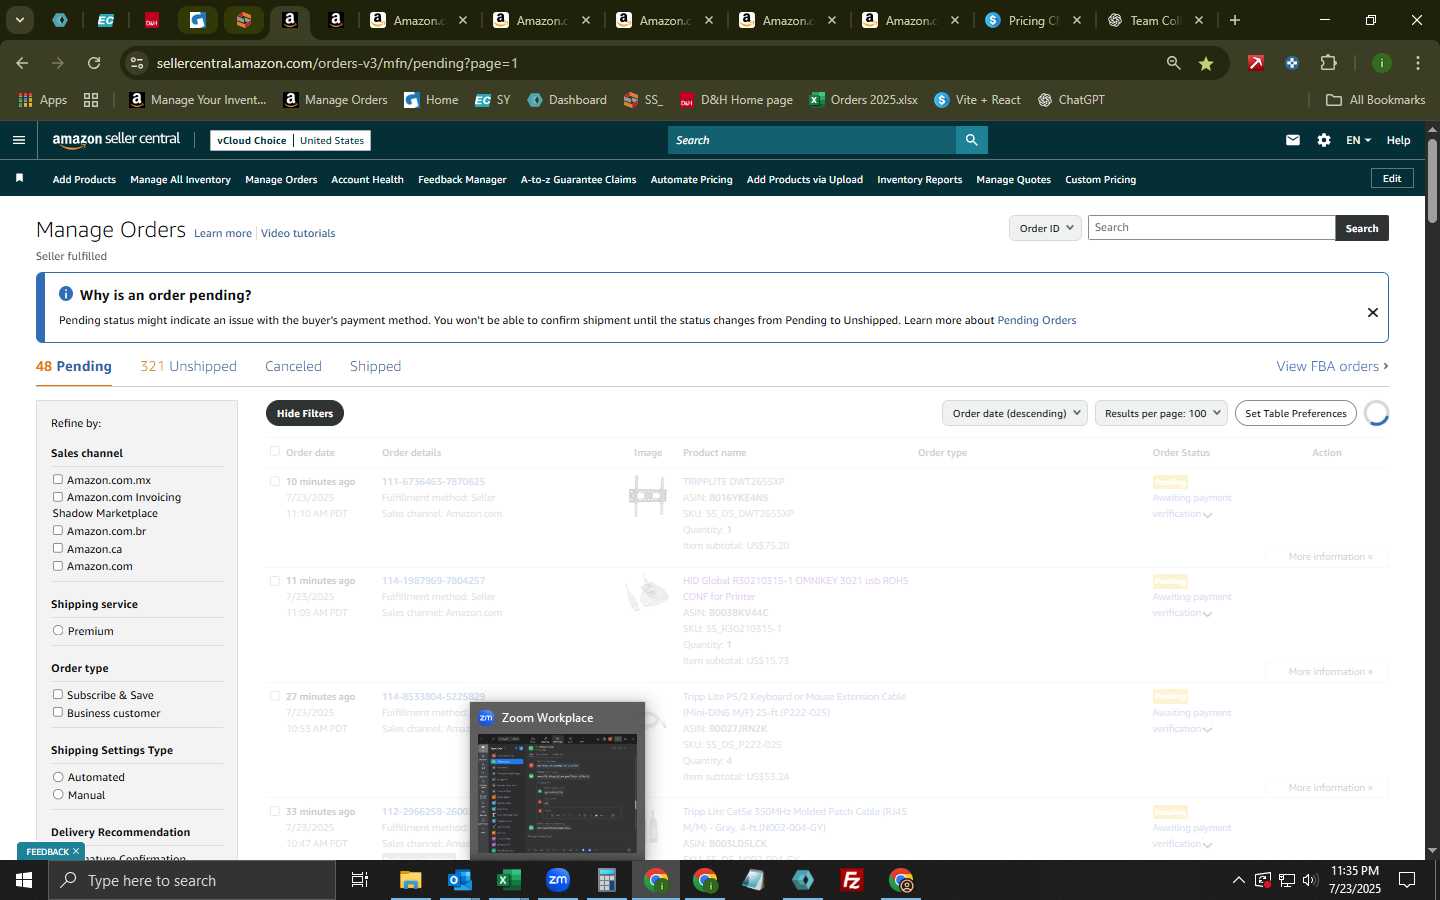This screenshot has width=1440, height=900.
Task: Open the tab search dropdown arrow
Action: coord(19,20)
